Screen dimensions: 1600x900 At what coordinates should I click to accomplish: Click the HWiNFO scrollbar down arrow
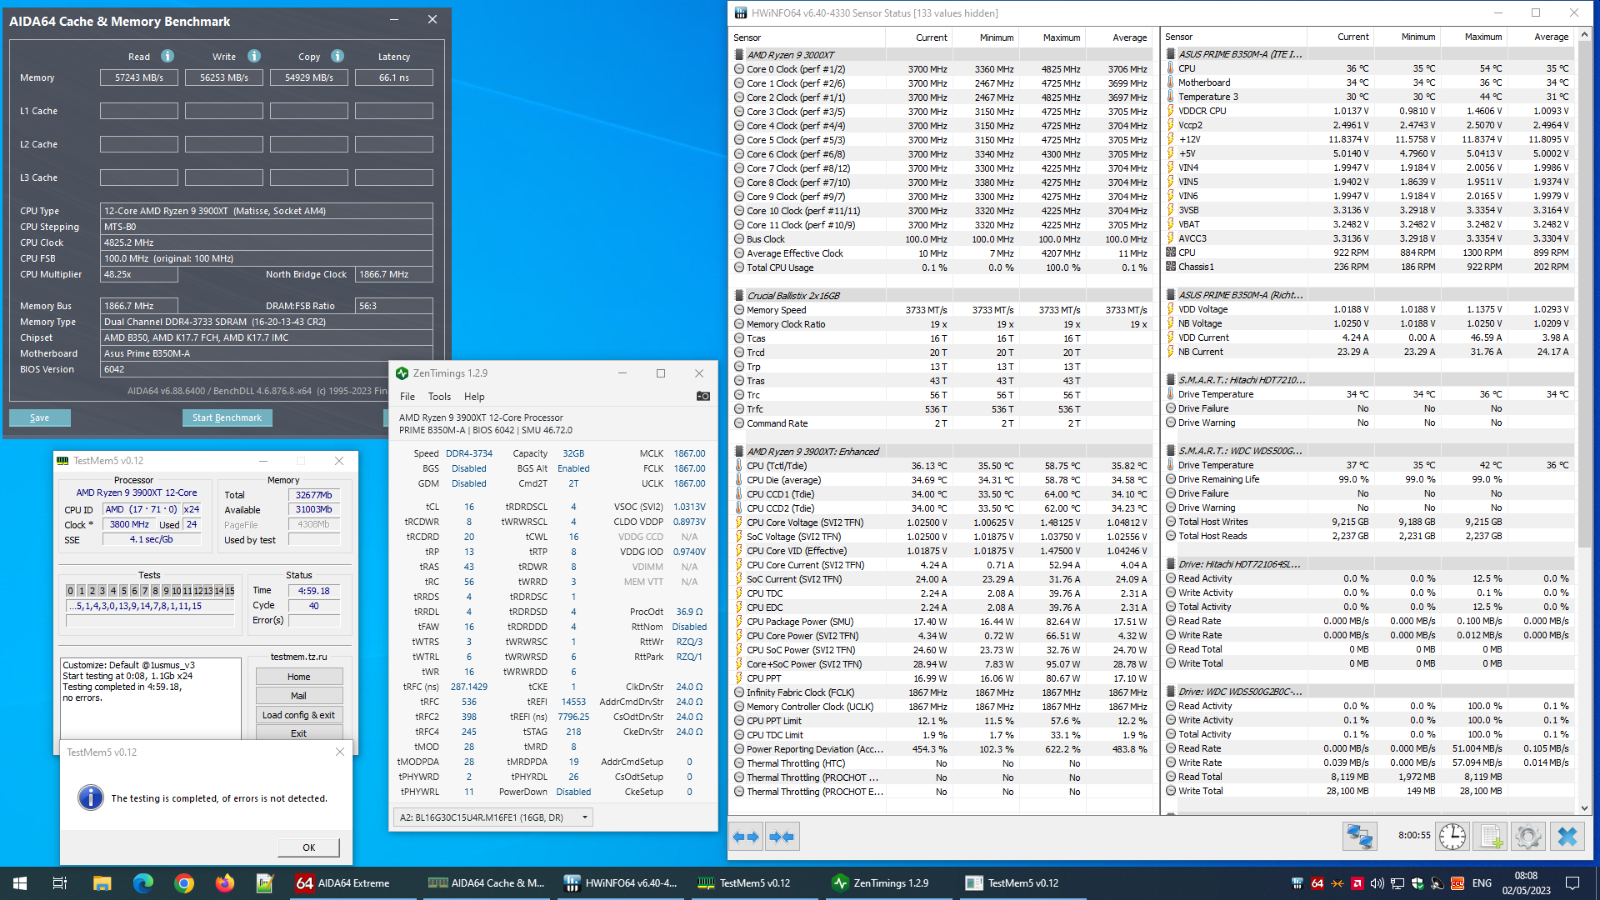point(1585,808)
